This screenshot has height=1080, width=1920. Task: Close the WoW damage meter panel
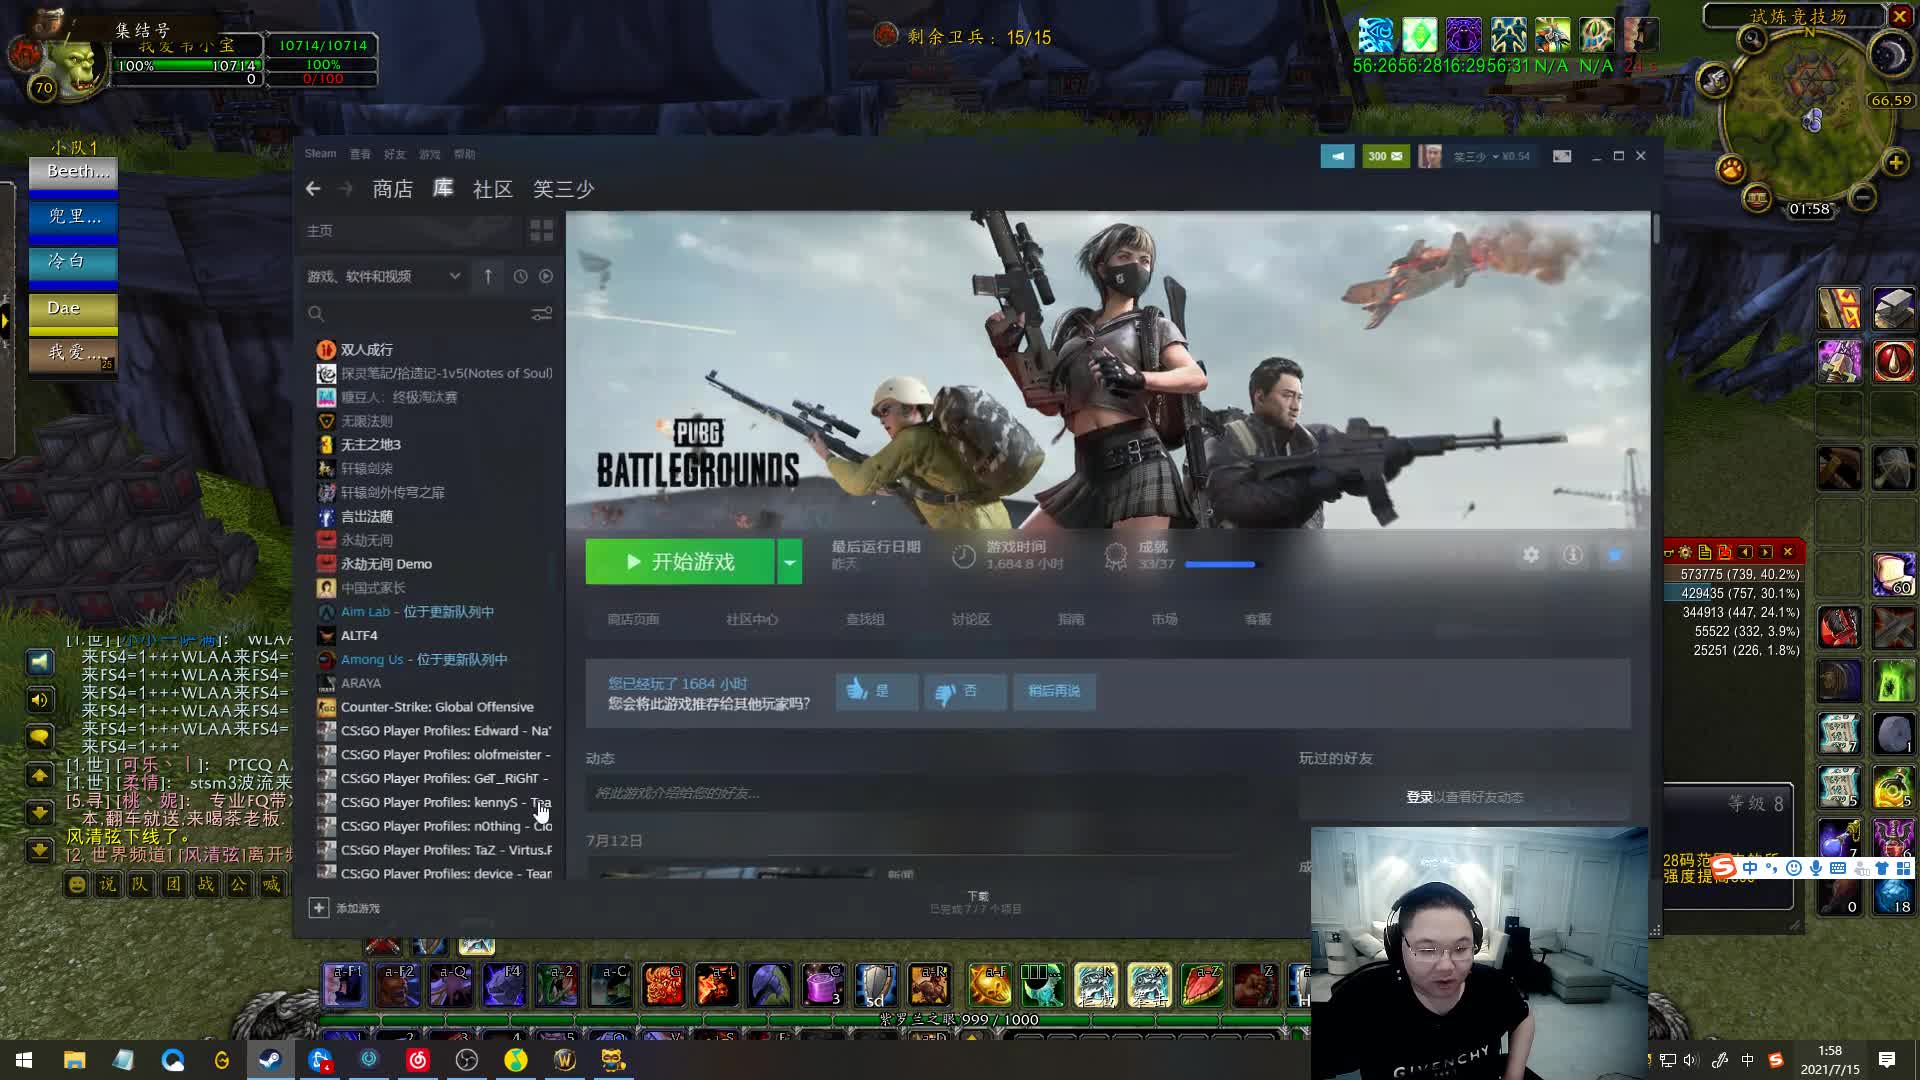point(1788,552)
